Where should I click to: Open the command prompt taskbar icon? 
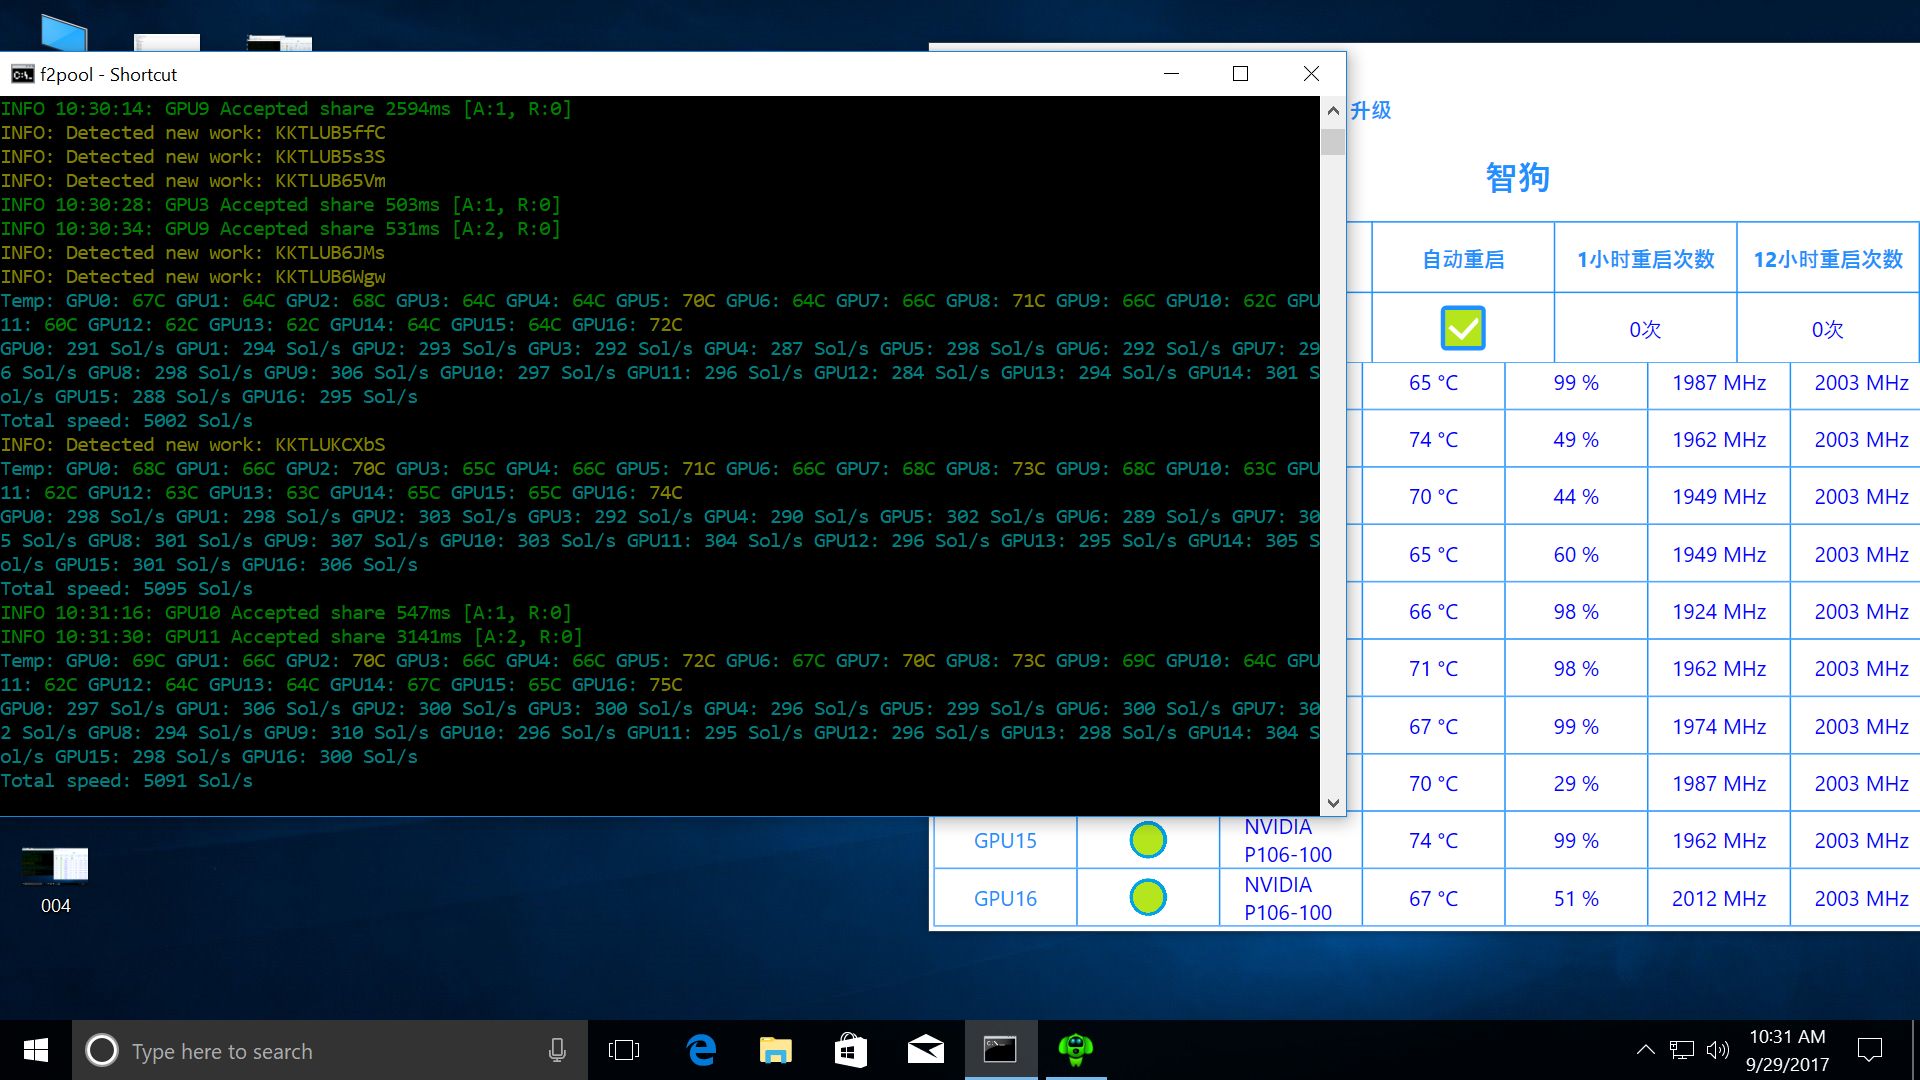tap(1000, 1049)
